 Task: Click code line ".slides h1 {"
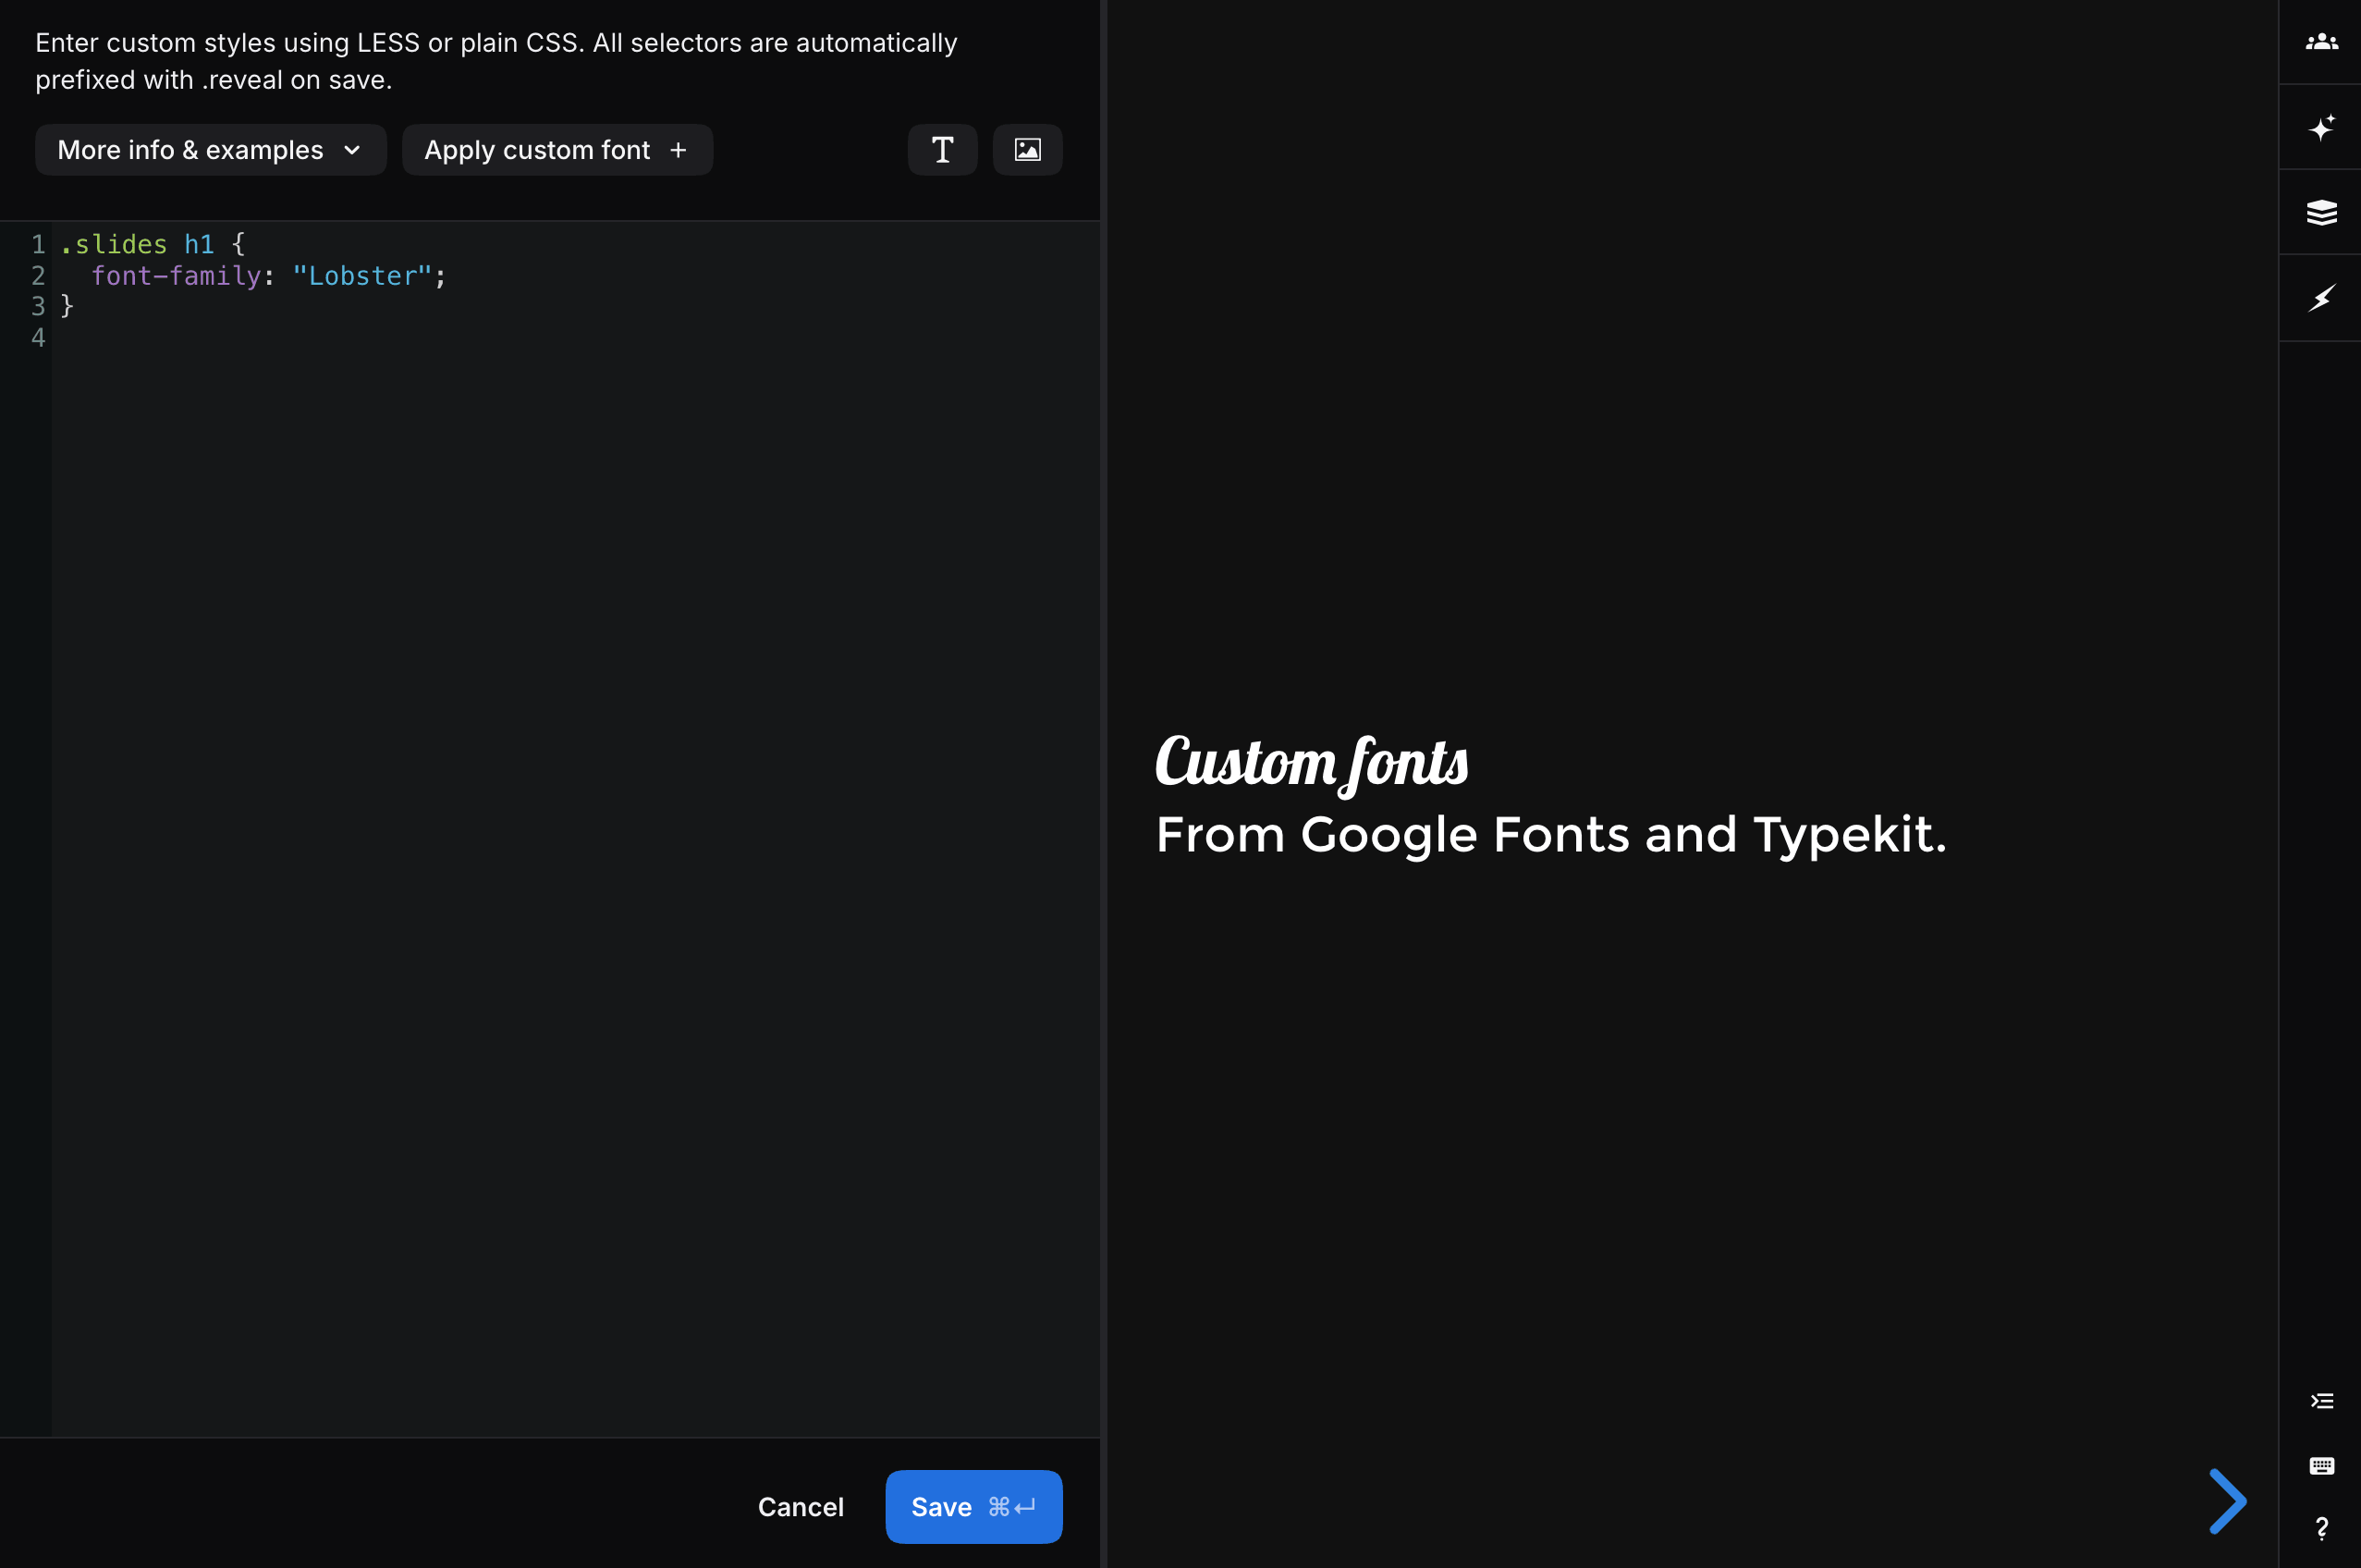[x=153, y=244]
